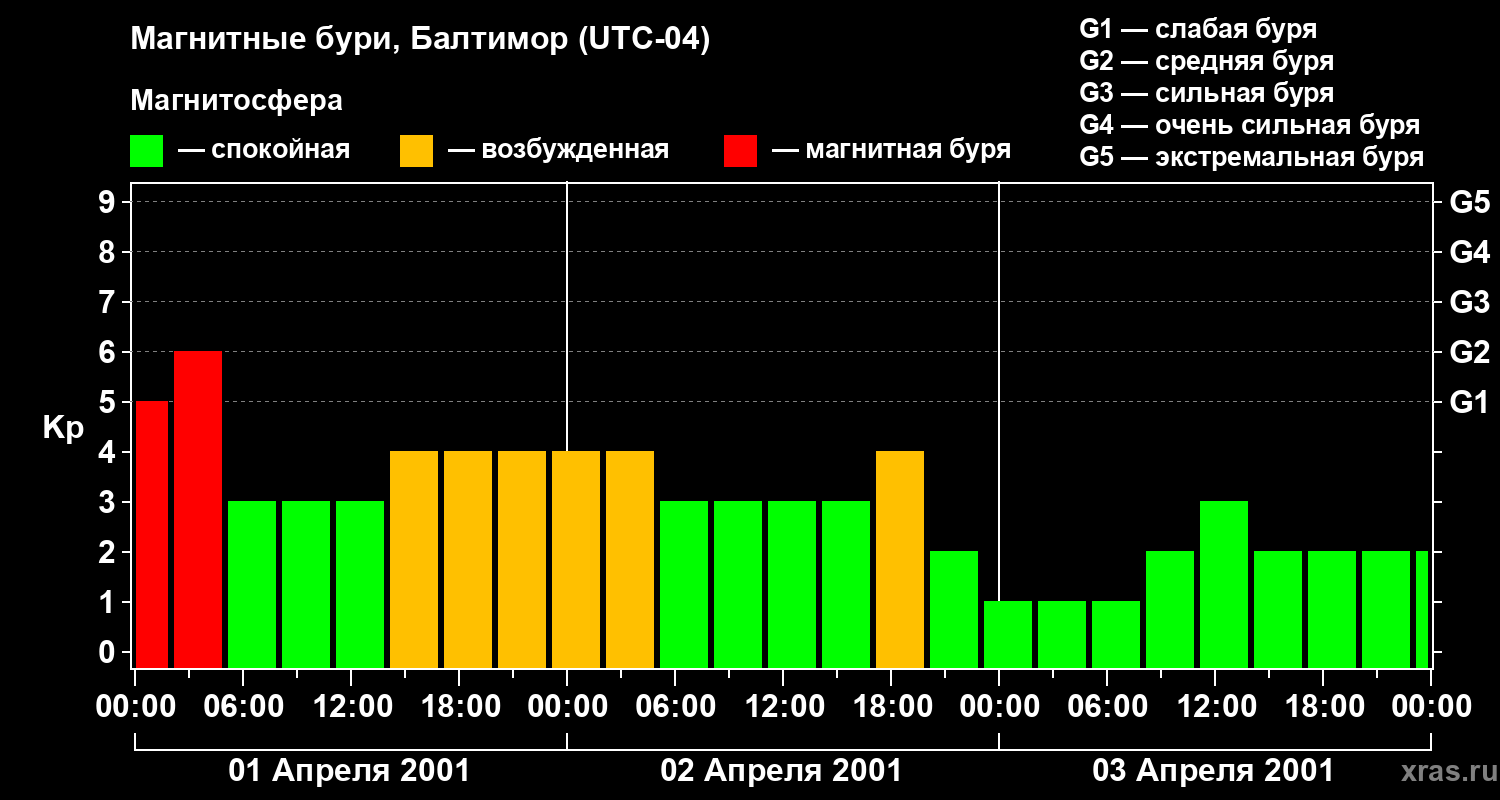The image size is (1500, 800).
Task: Click the G3 label on the right axis
Action: [x=1469, y=302]
